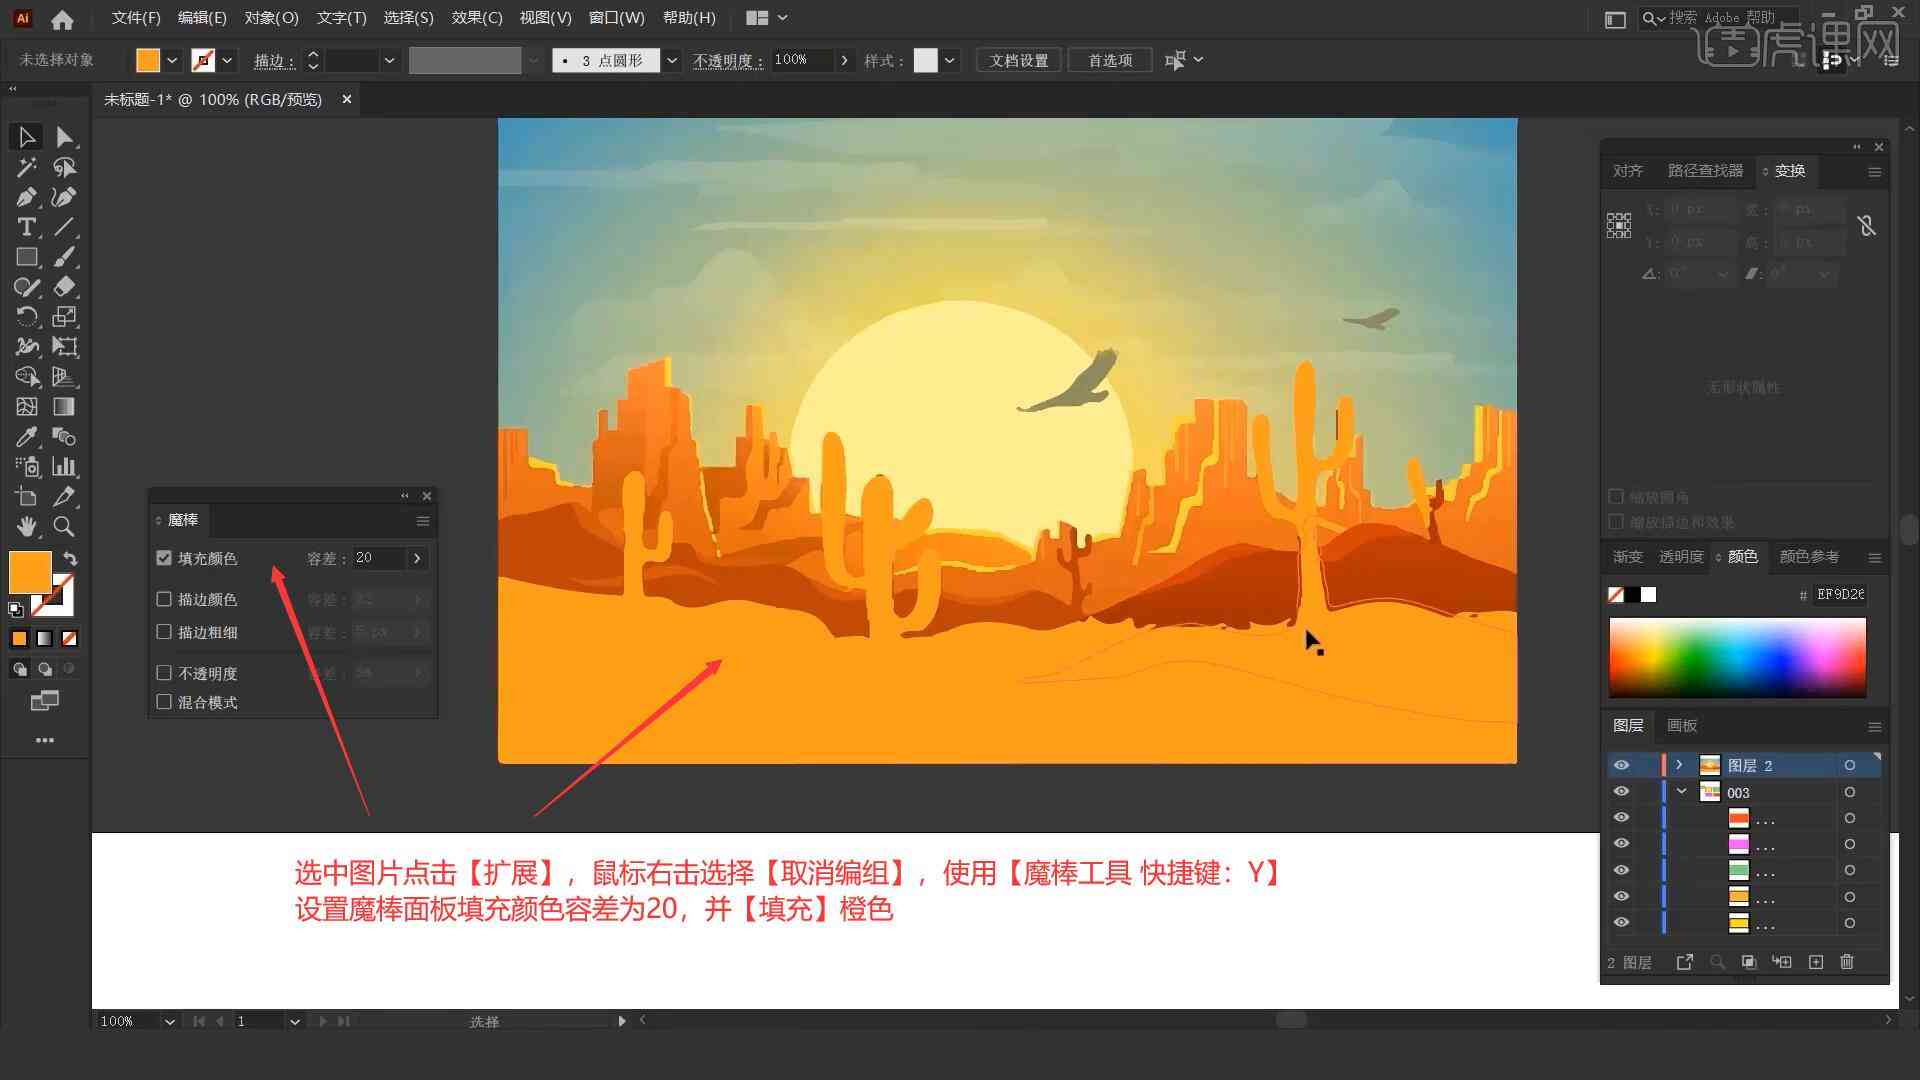
Task: Select the Zoom tool
Action: click(x=63, y=526)
